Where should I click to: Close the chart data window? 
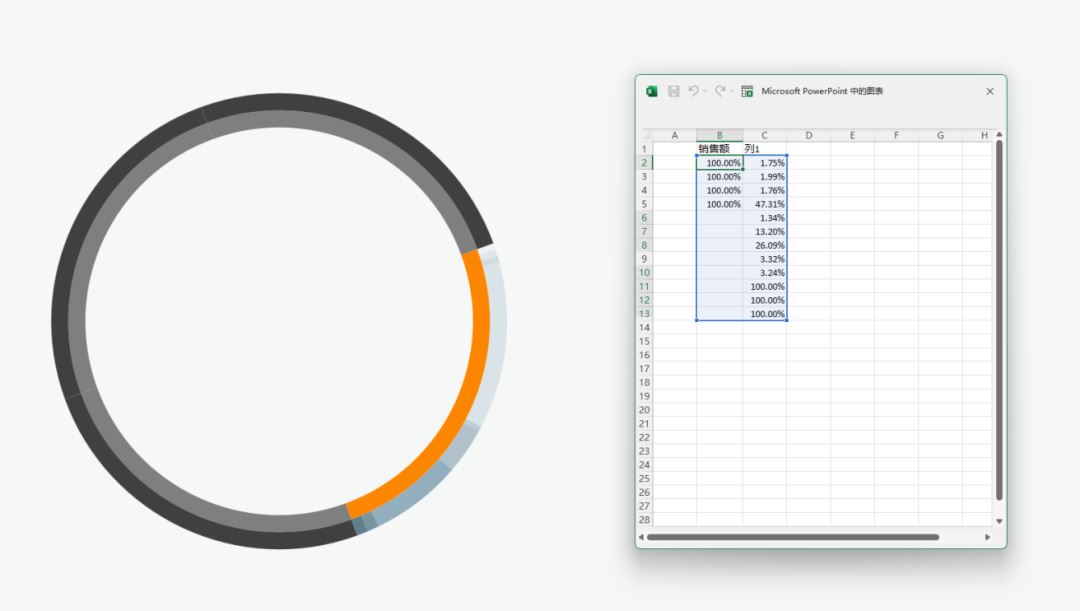(990, 91)
